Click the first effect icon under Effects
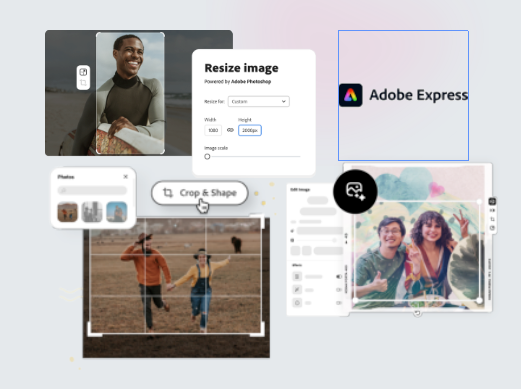 (x=297, y=276)
